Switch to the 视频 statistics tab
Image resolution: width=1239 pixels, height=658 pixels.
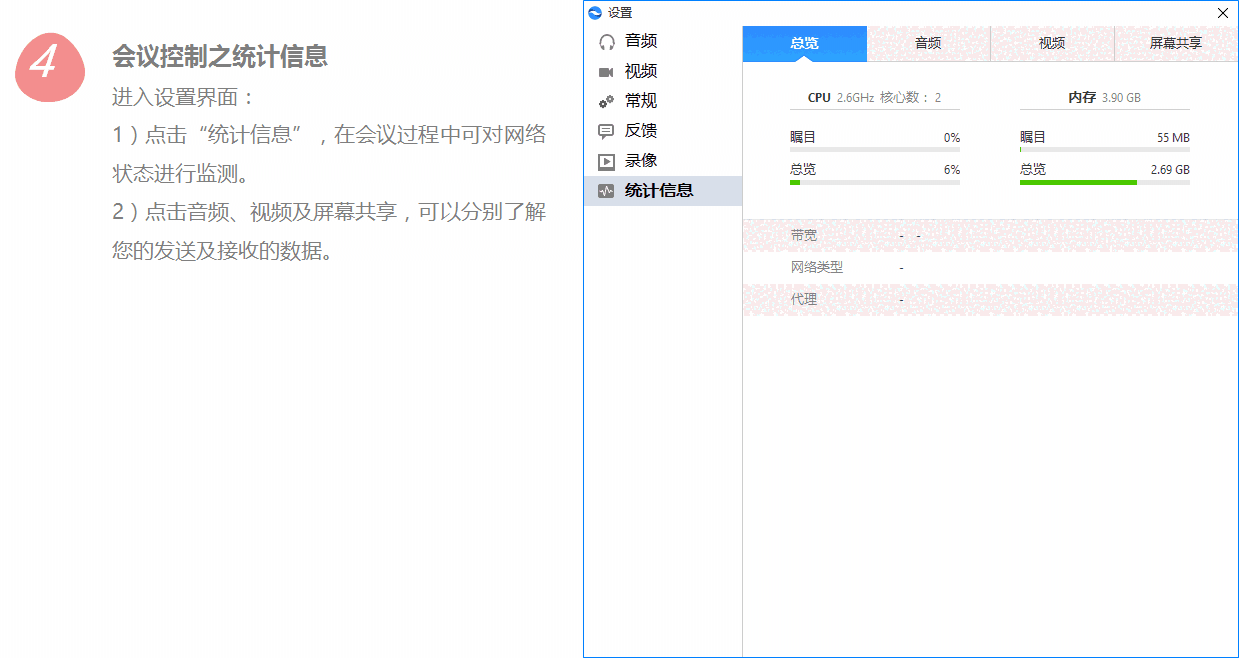pyautogui.click(x=1052, y=44)
